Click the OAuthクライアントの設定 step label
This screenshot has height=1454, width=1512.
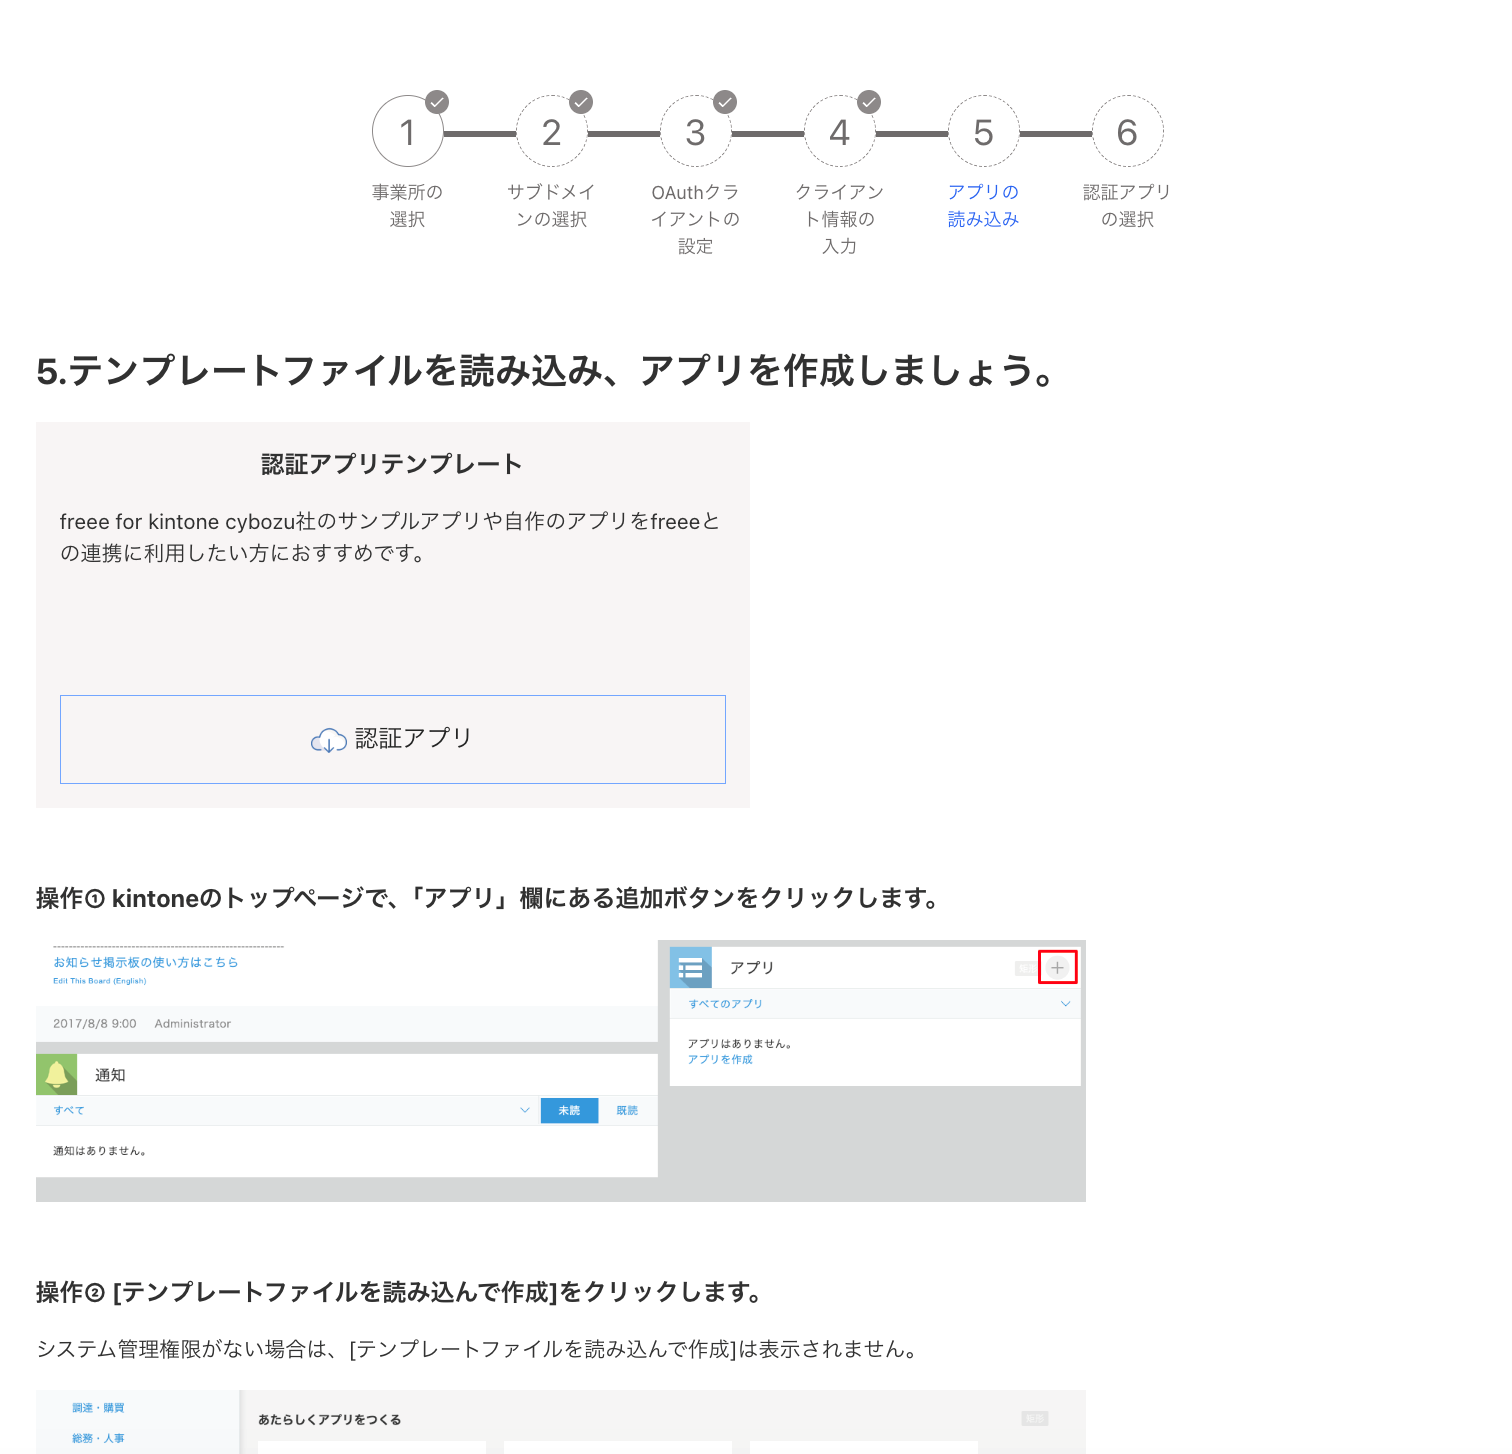tap(696, 219)
